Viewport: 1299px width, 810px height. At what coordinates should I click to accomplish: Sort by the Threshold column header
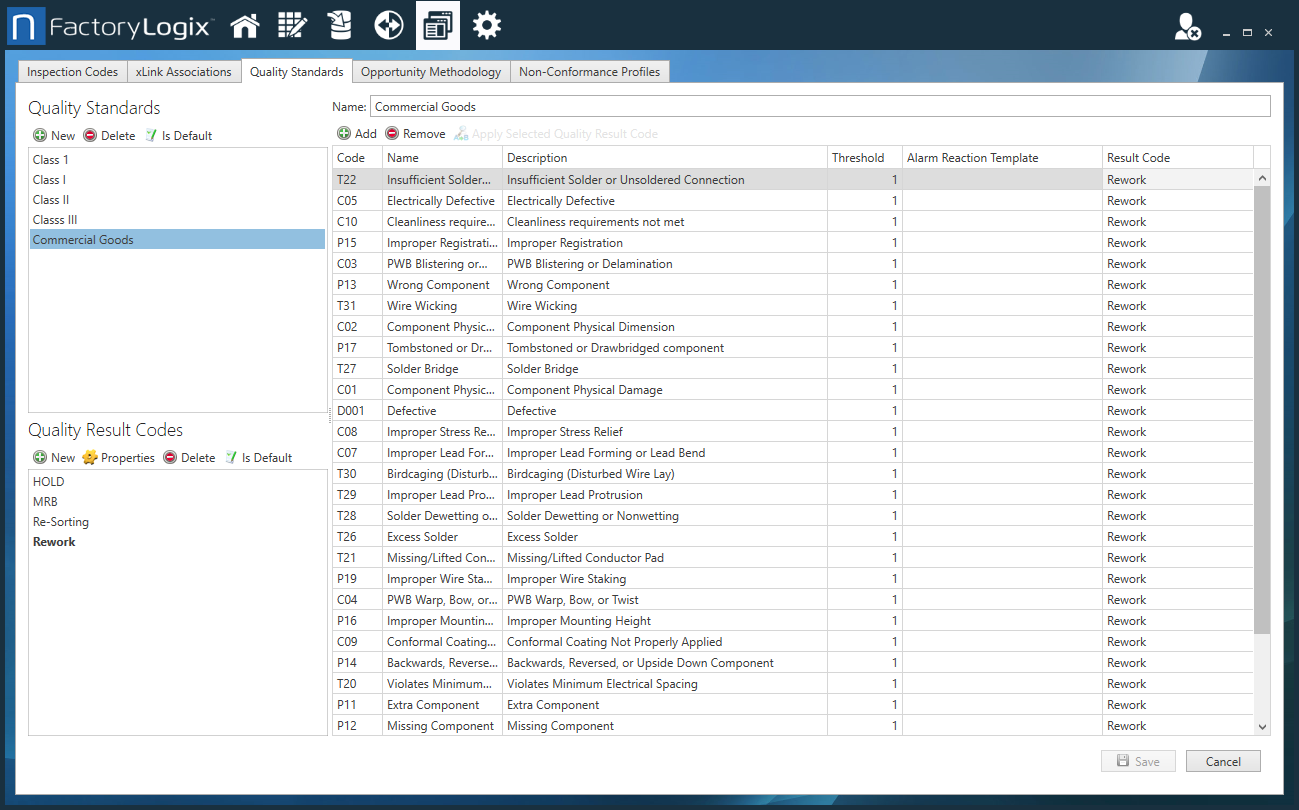click(x=857, y=158)
